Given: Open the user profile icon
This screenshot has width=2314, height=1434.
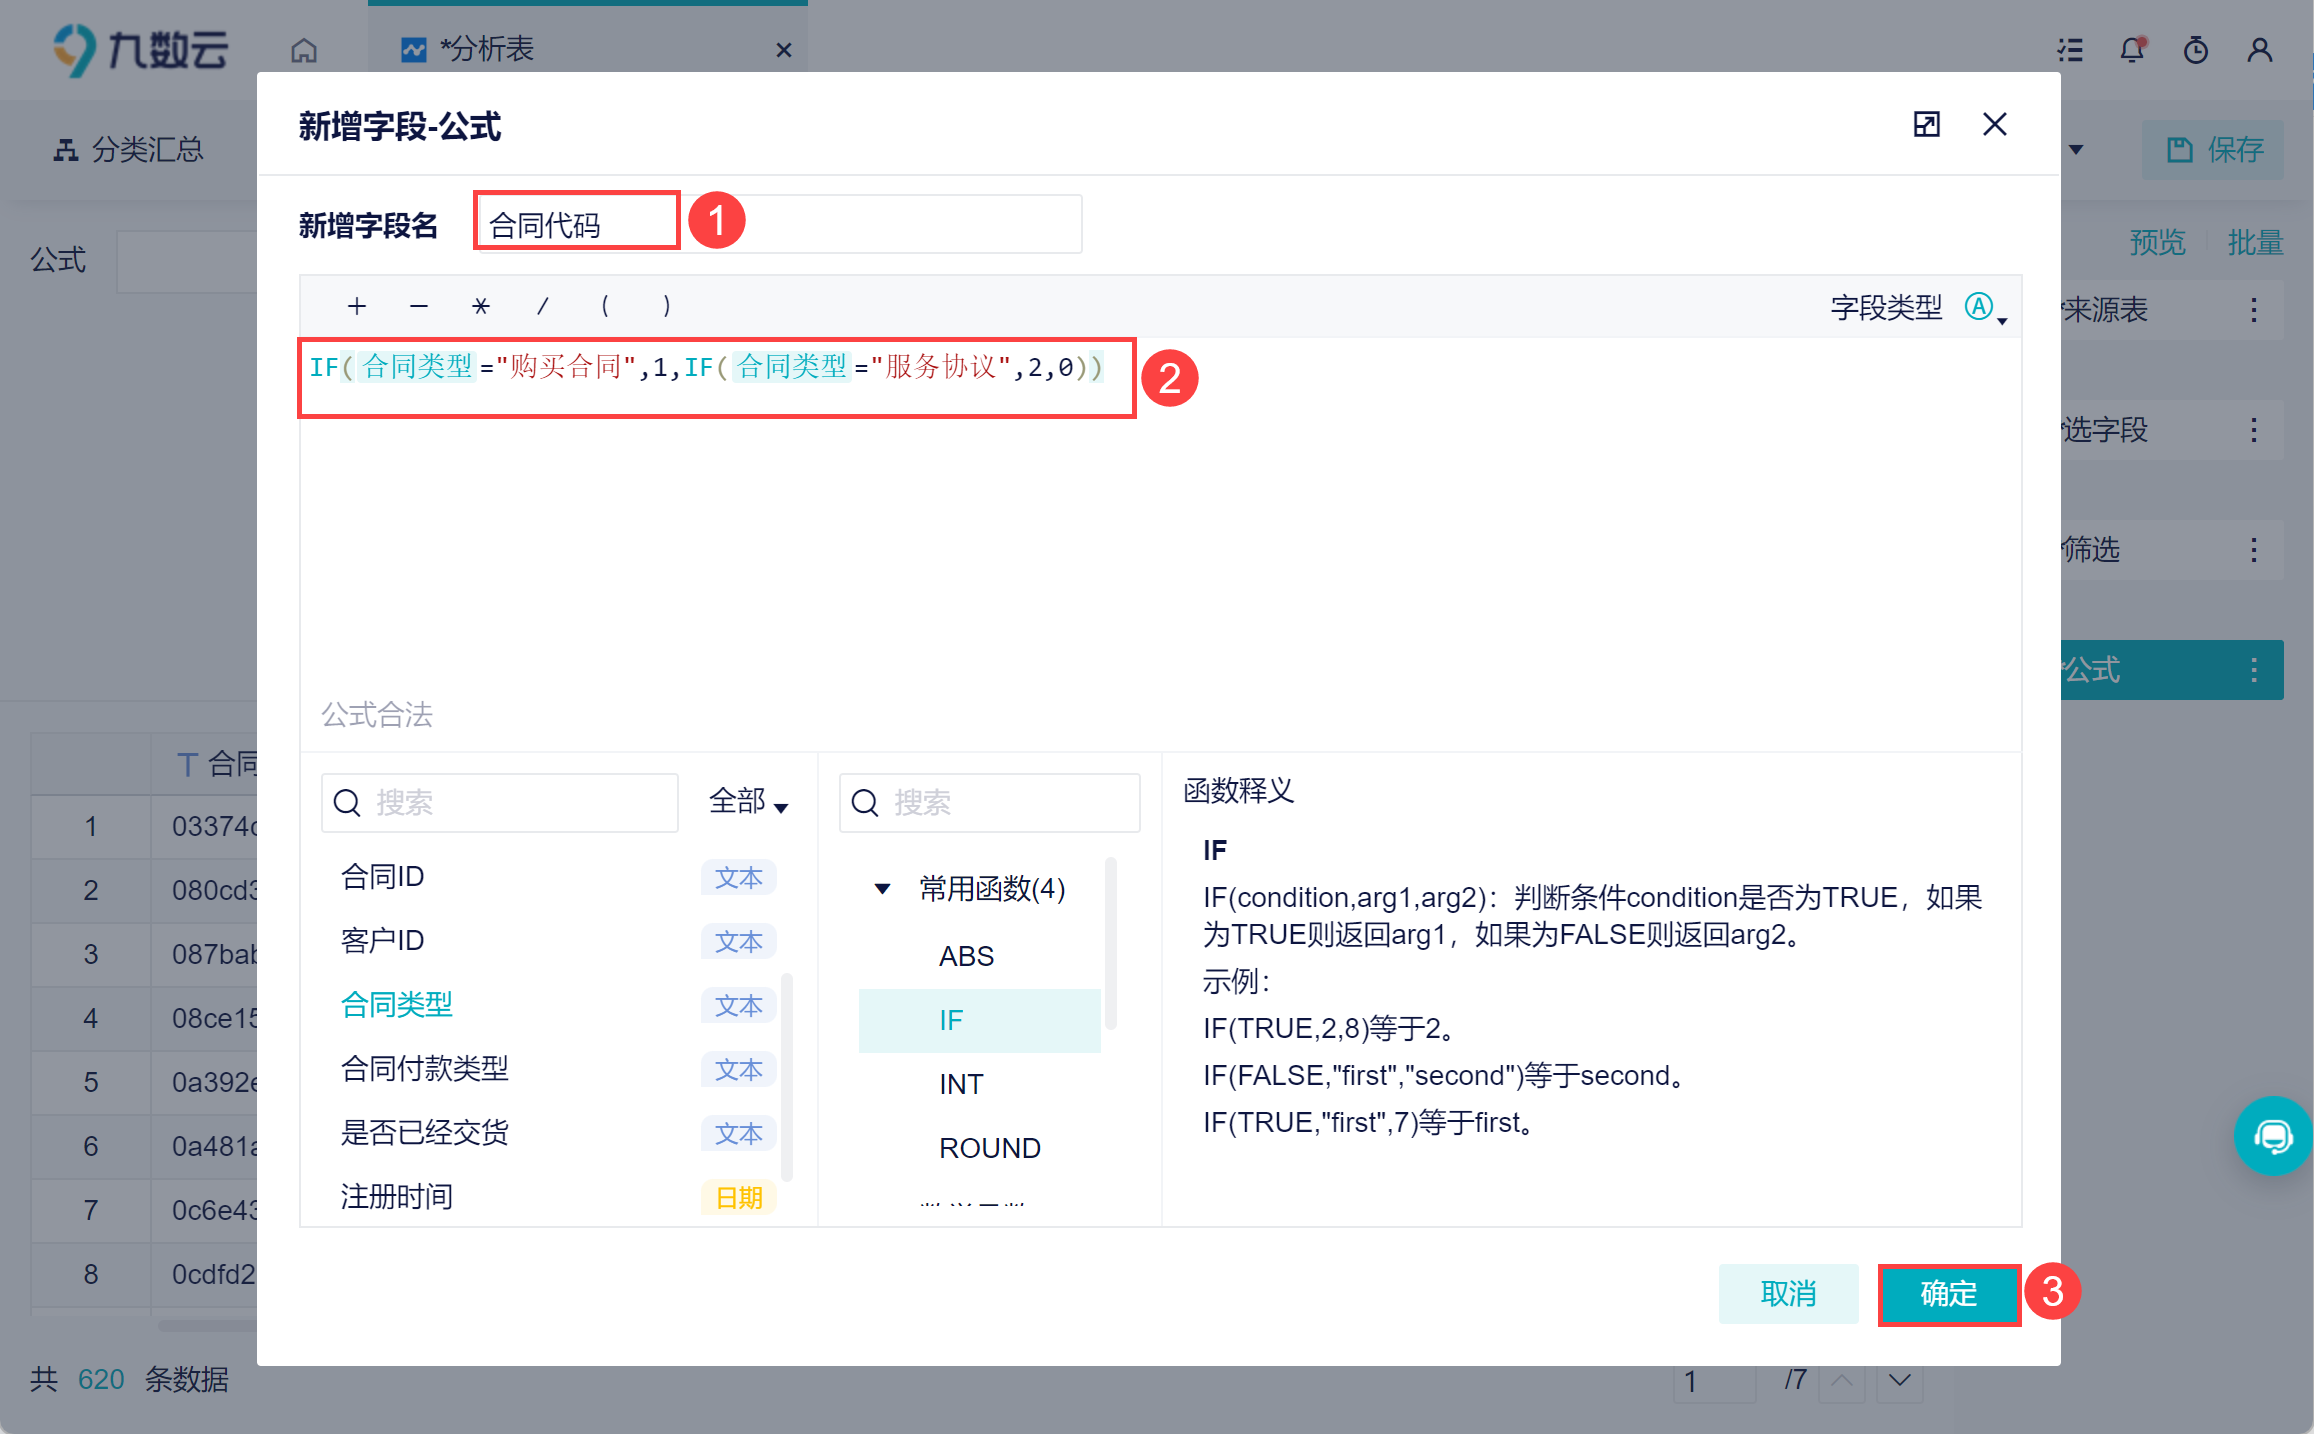Looking at the screenshot, I should pyautogui.click(x=2259, y=50).
